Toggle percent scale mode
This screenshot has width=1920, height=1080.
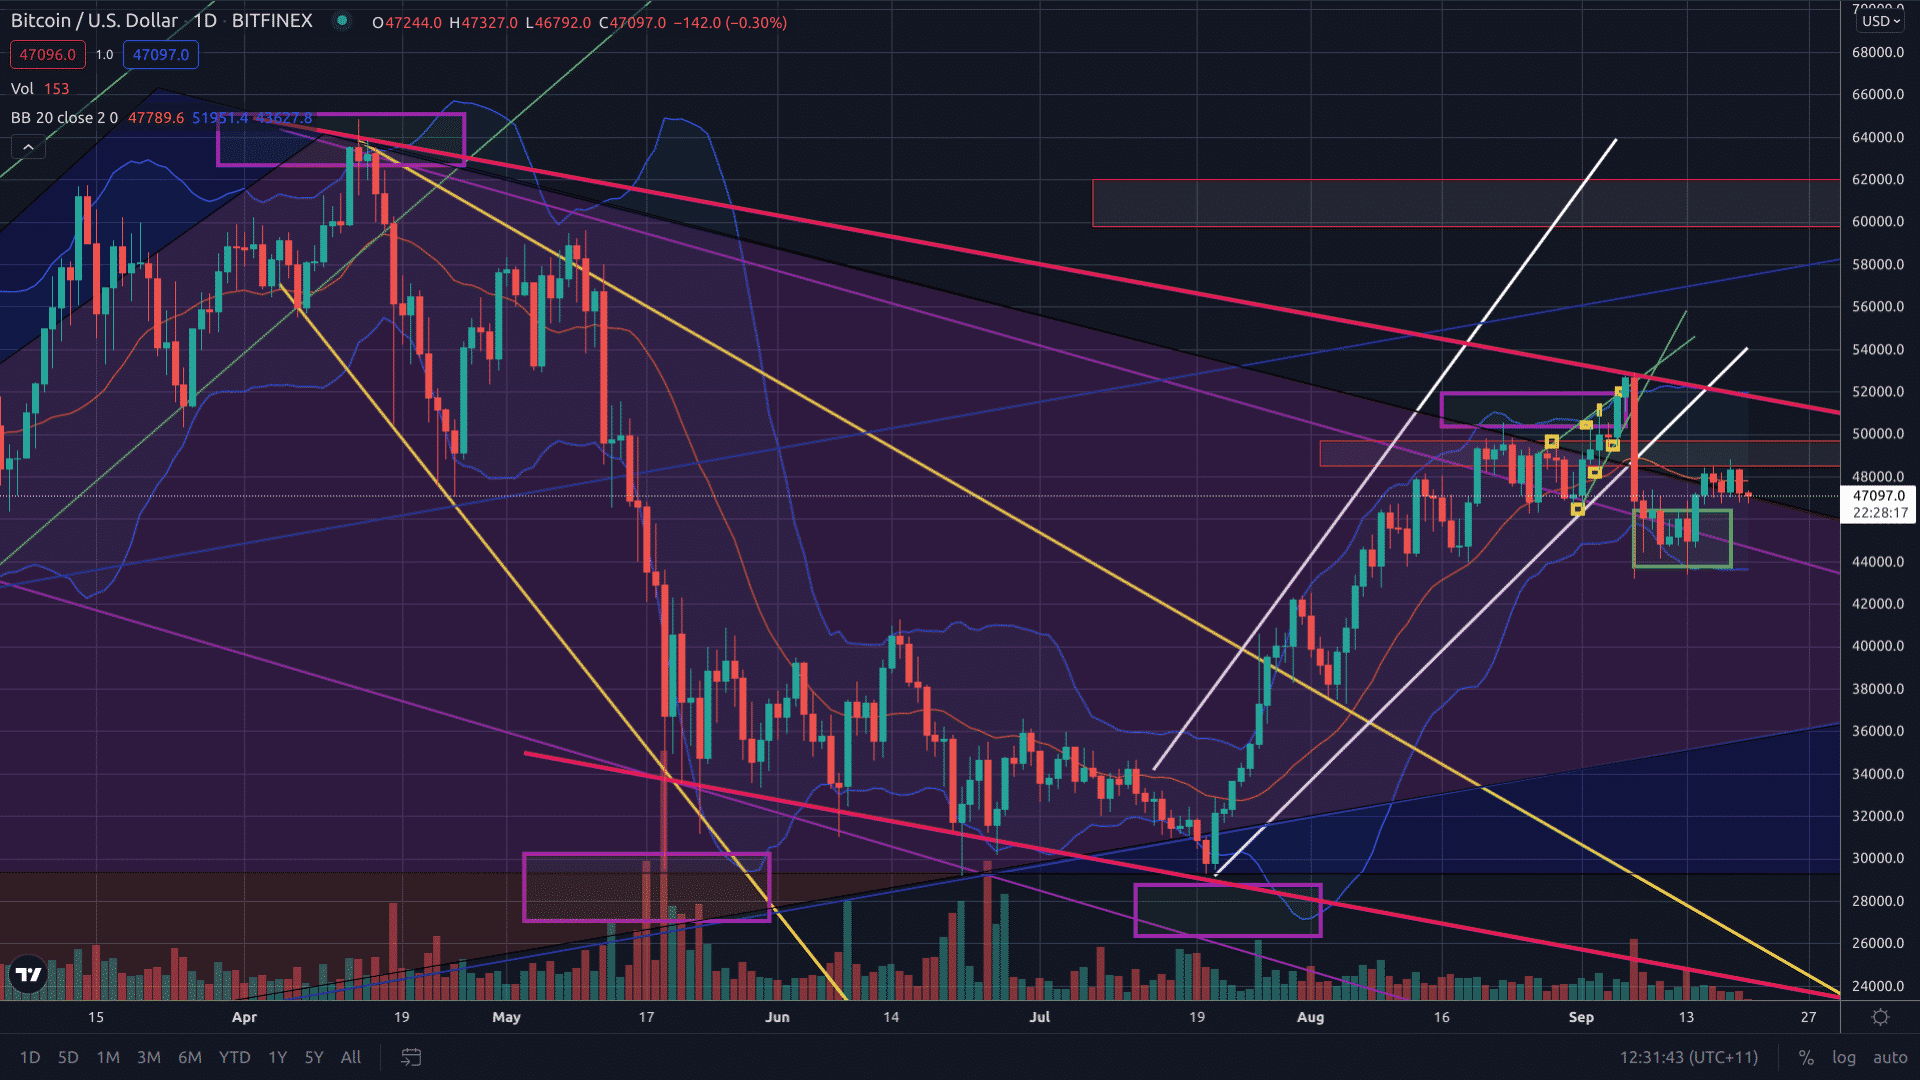pos(1806,1057)
